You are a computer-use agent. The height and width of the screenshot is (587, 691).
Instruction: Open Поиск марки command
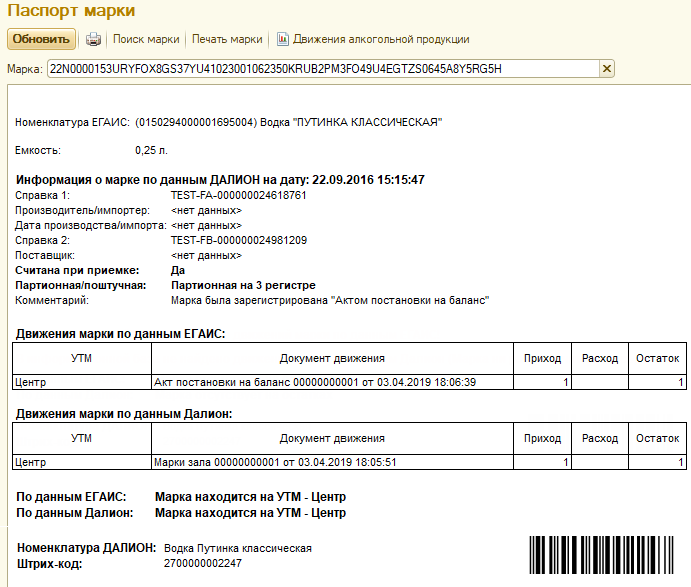click(x=146, y=39)
